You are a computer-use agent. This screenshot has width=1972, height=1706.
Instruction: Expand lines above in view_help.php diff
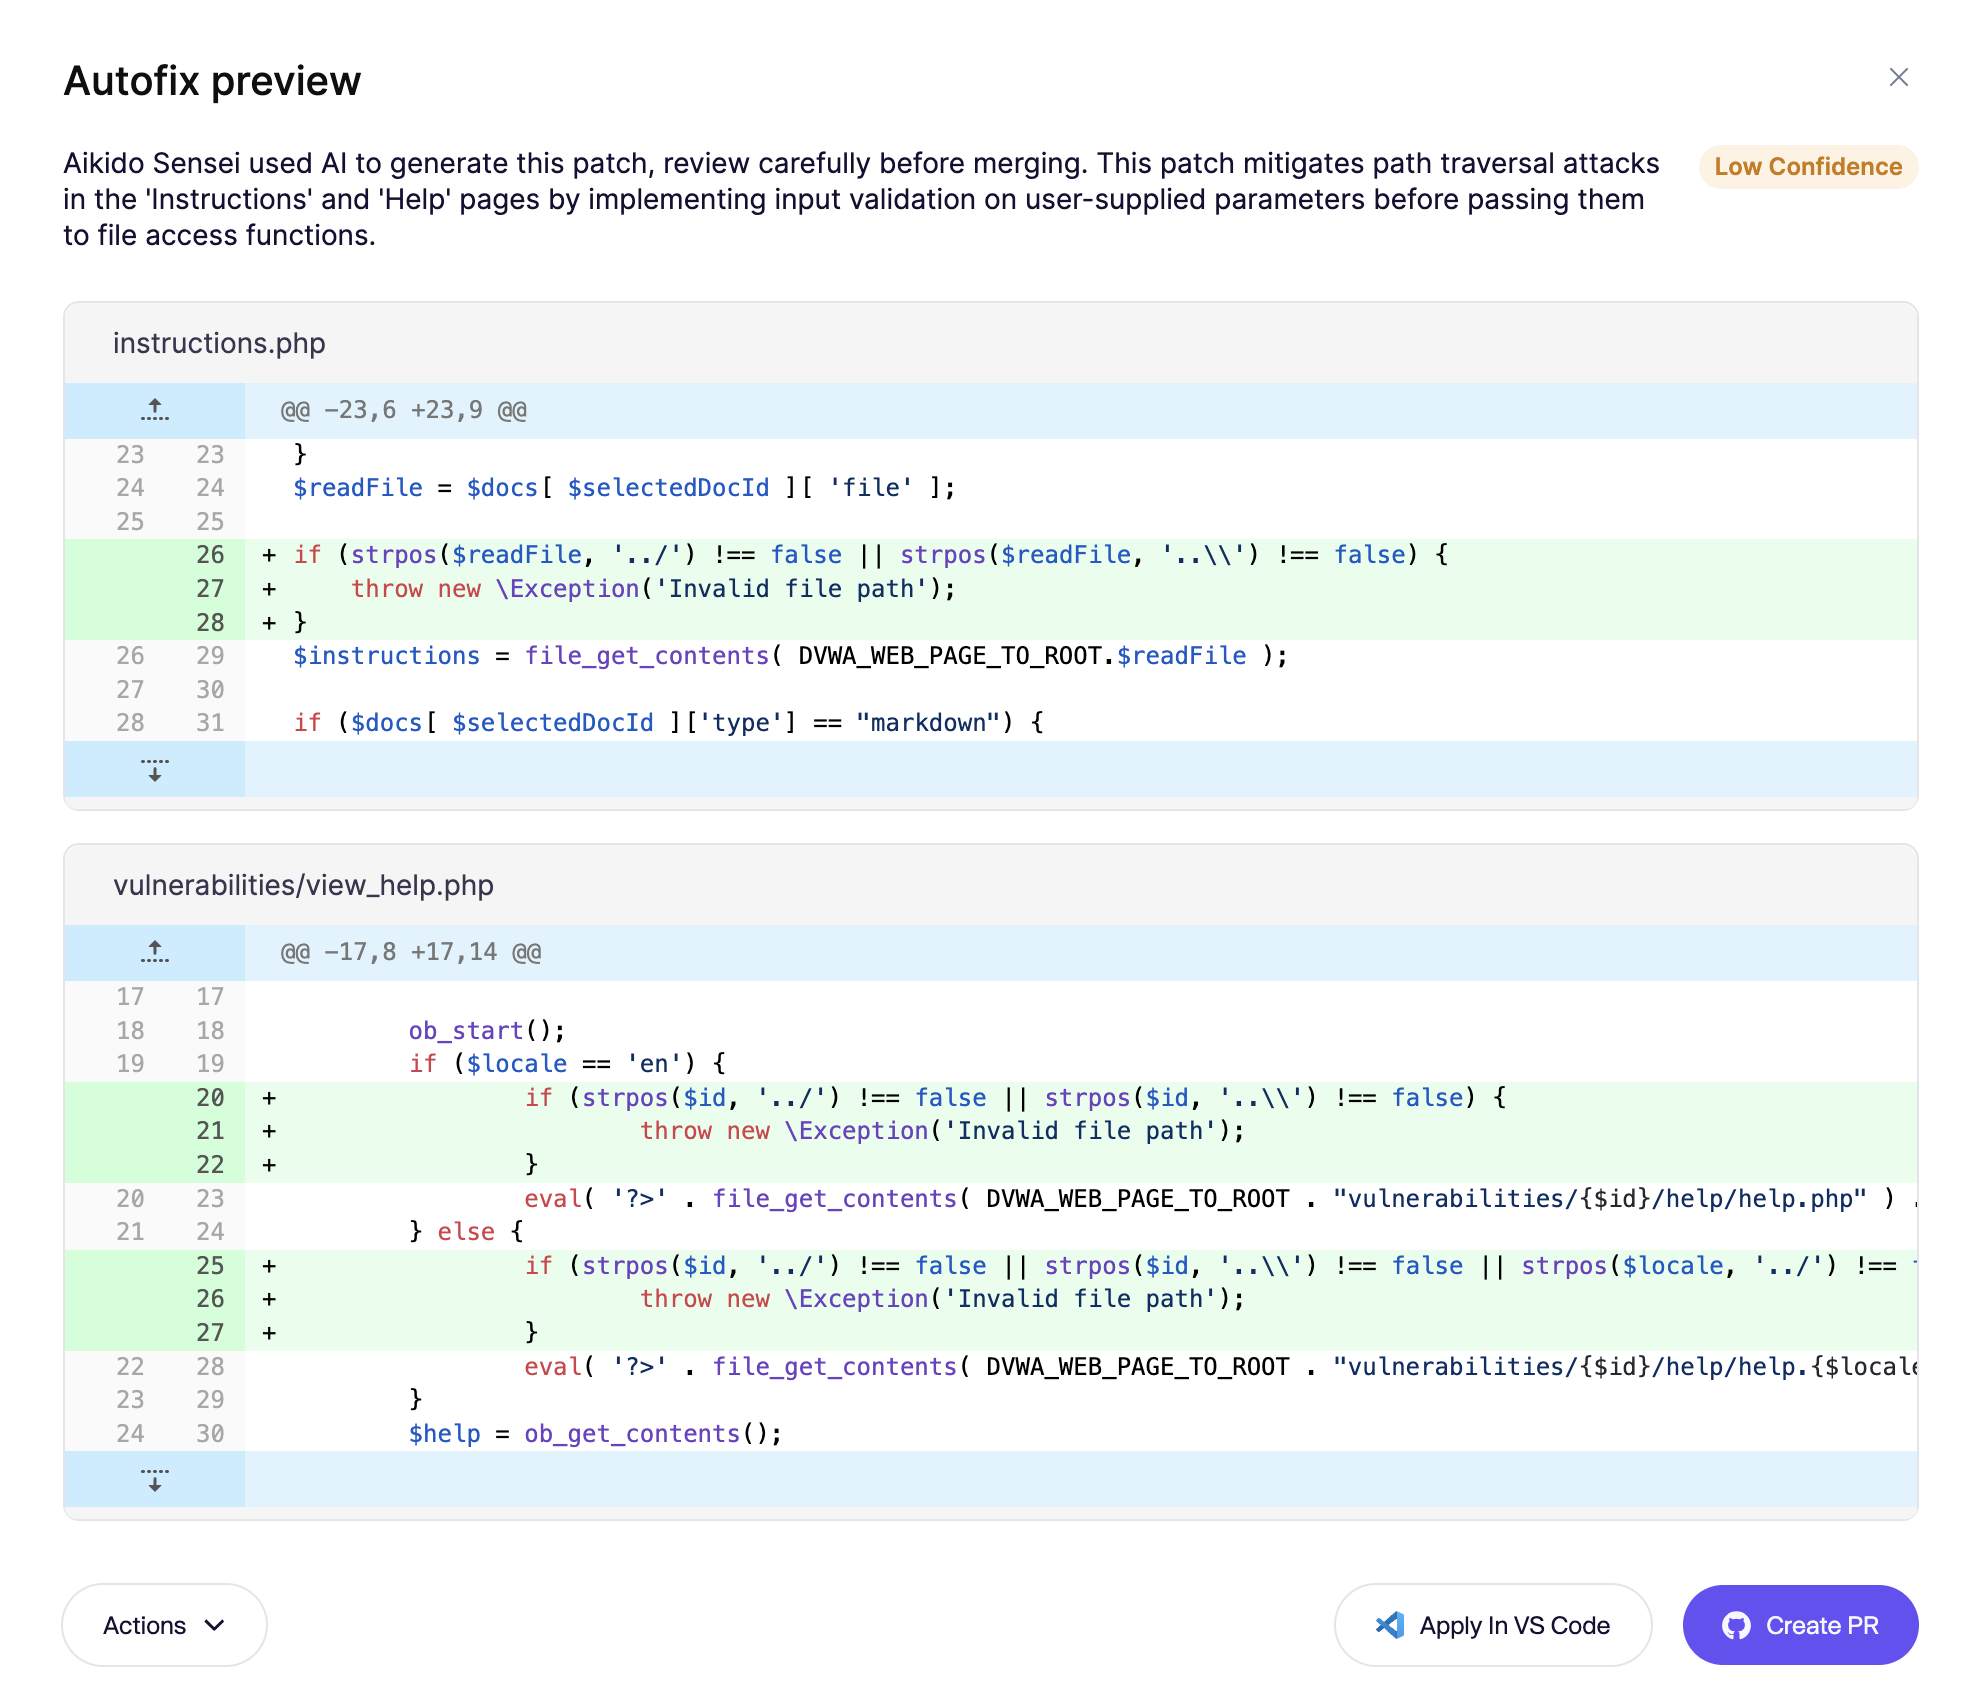(x=154, y=952)
